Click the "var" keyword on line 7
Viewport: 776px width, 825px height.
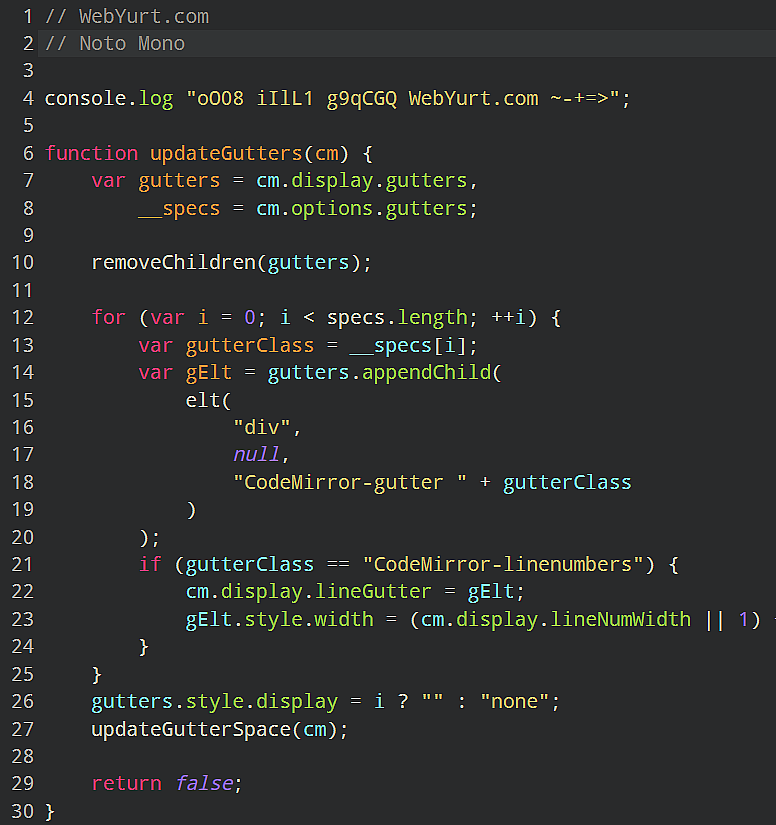109,180
